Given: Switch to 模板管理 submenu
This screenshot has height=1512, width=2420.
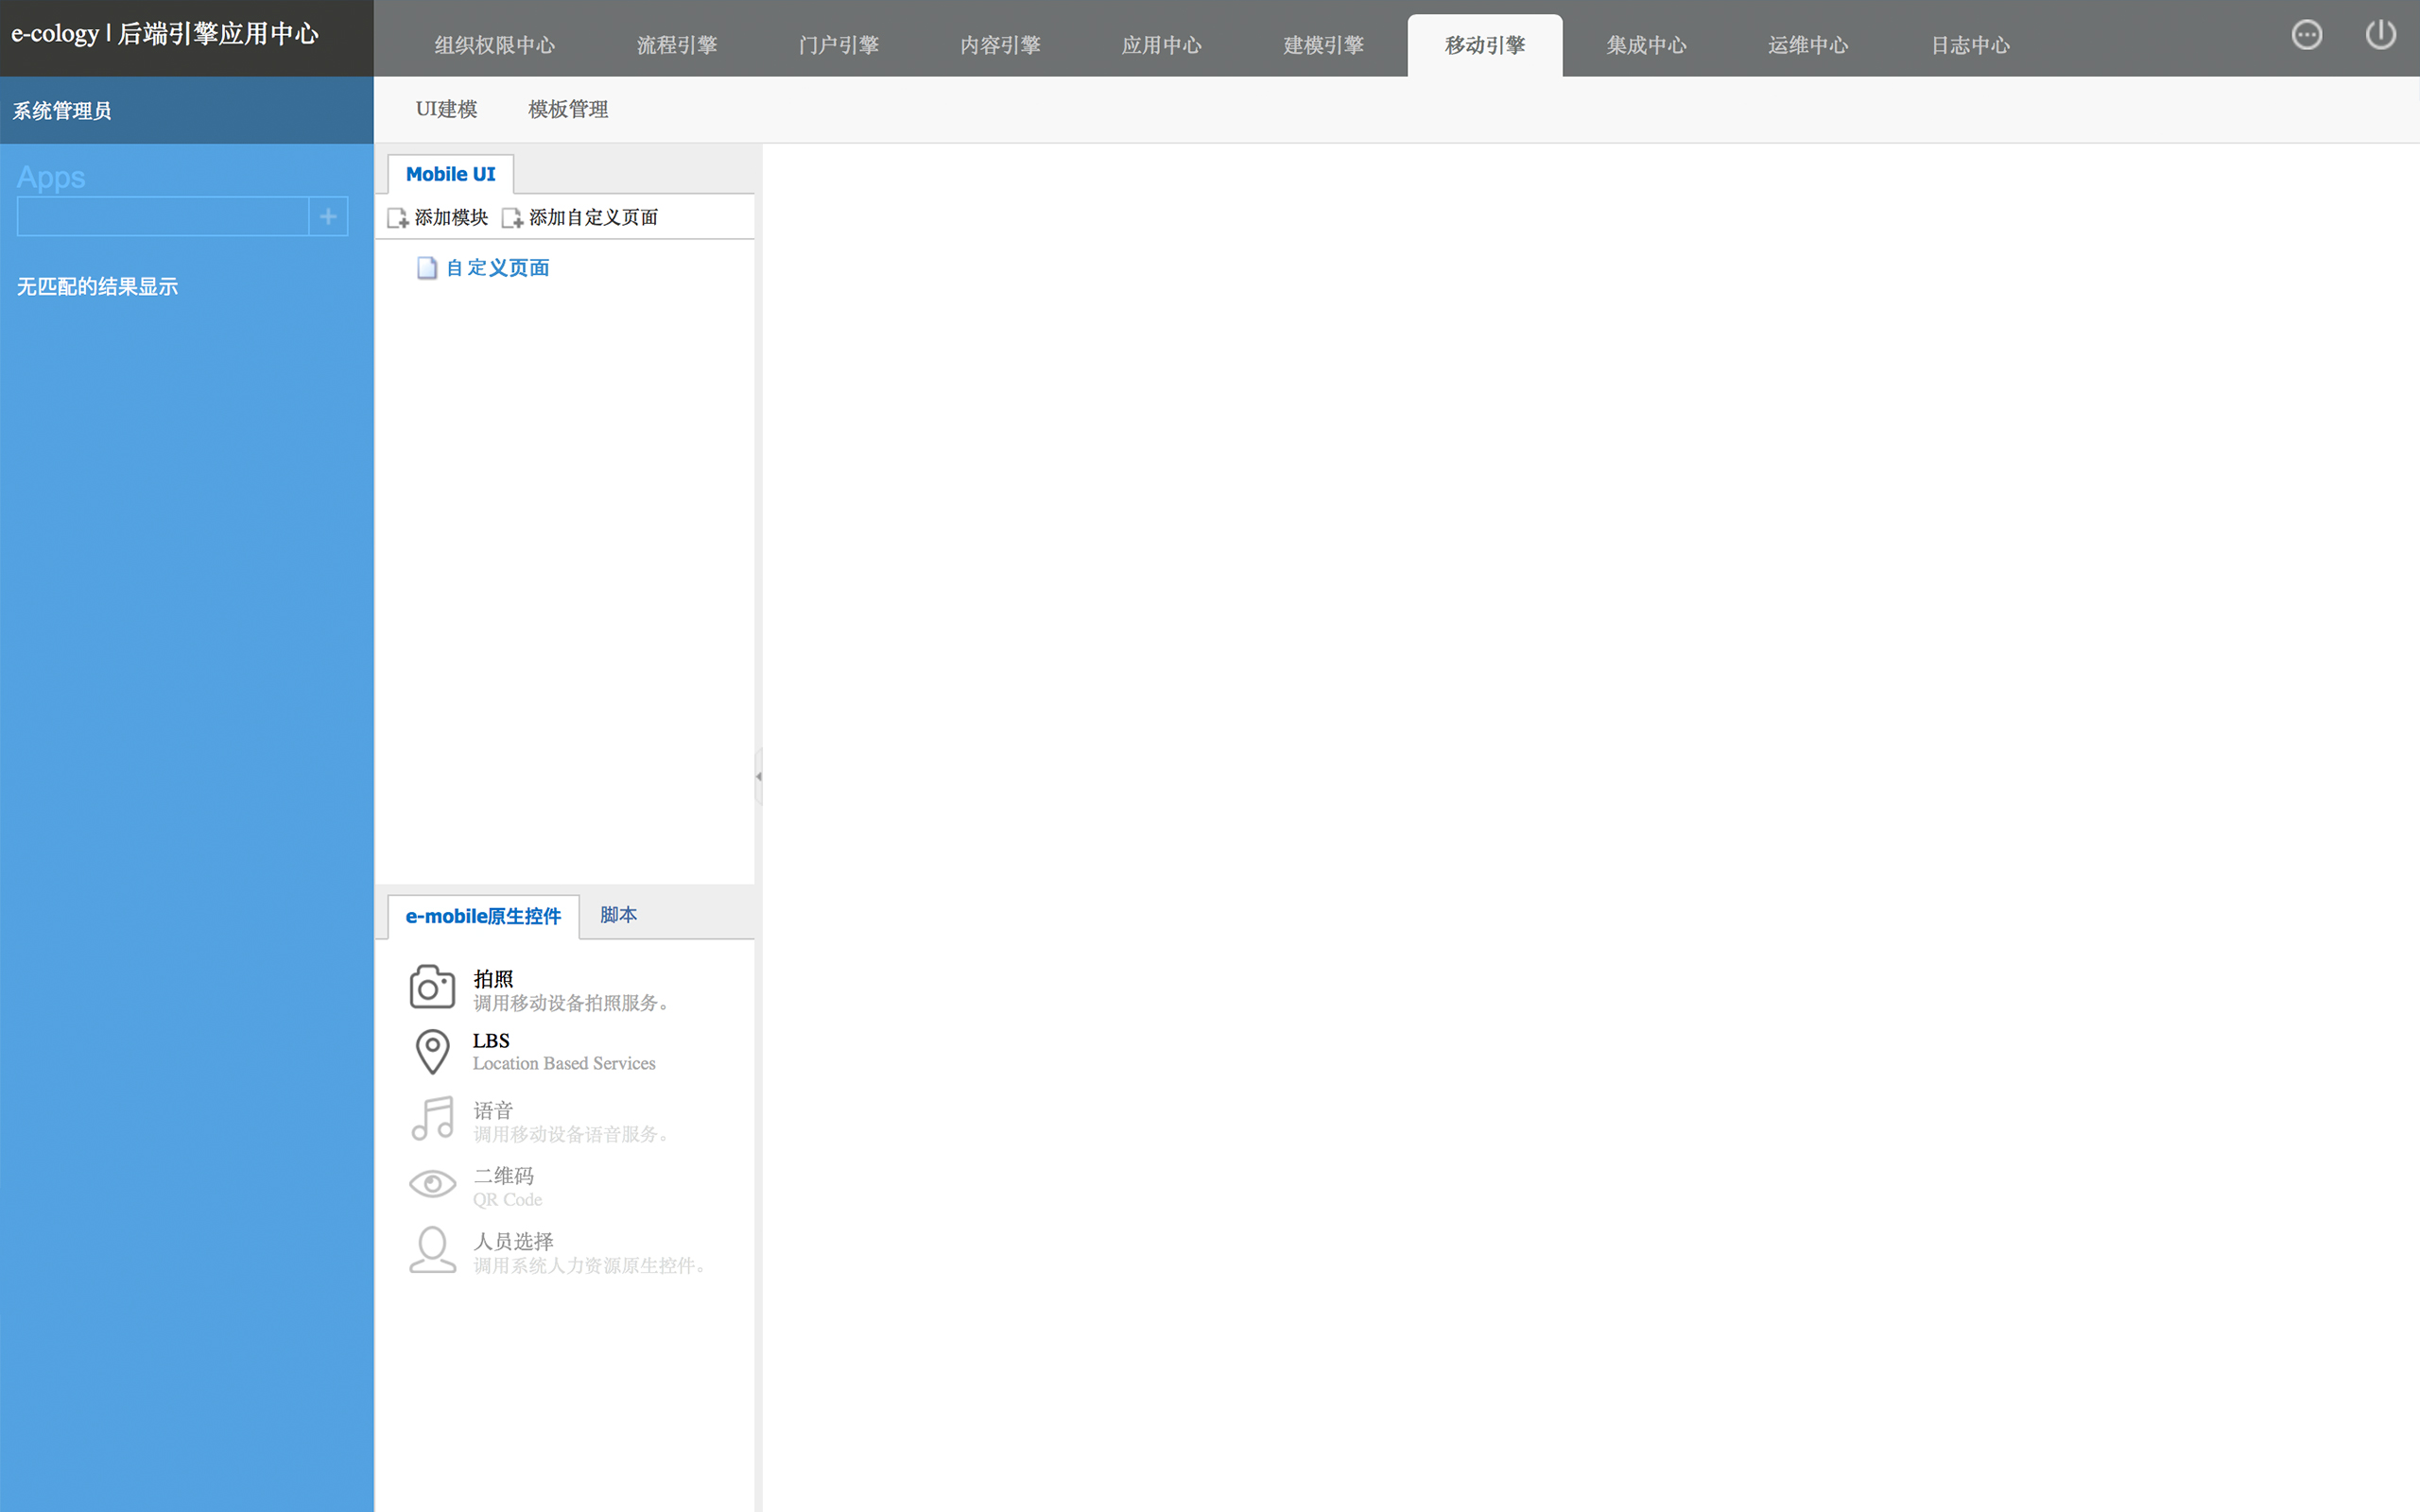Looking at the screenshot, I should coord(568,109).
